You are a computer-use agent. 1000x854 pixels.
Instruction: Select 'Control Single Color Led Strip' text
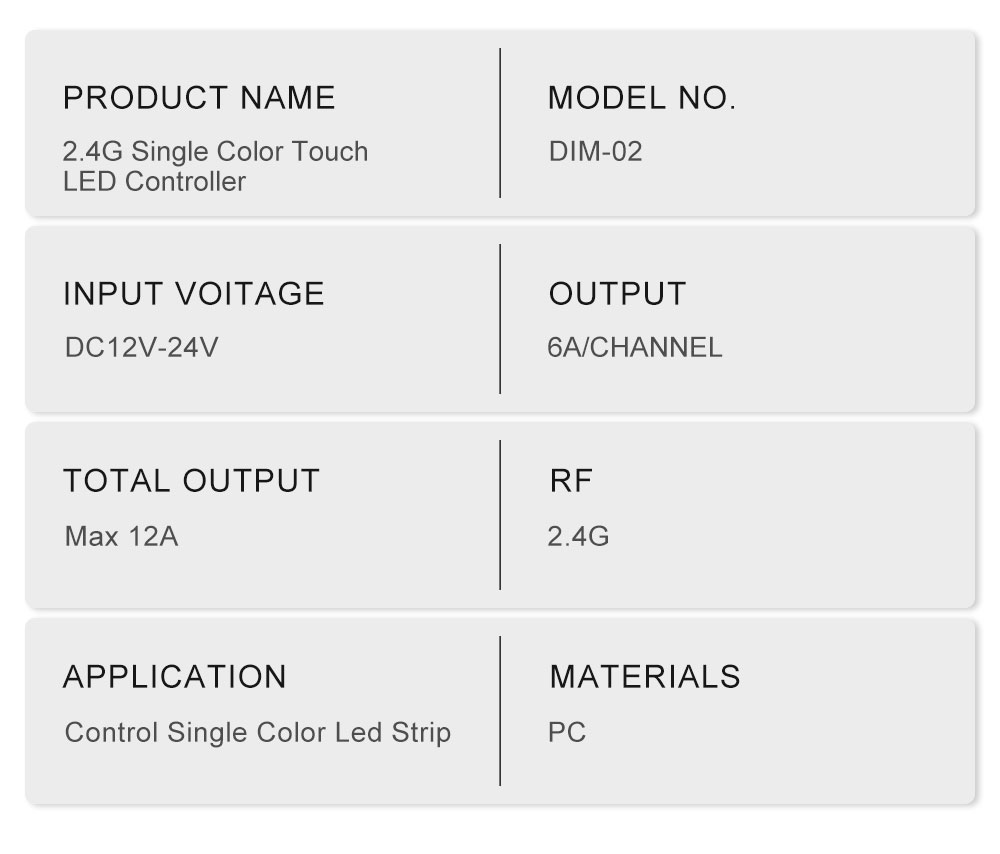pyautogui.click(x=257, y=733)
